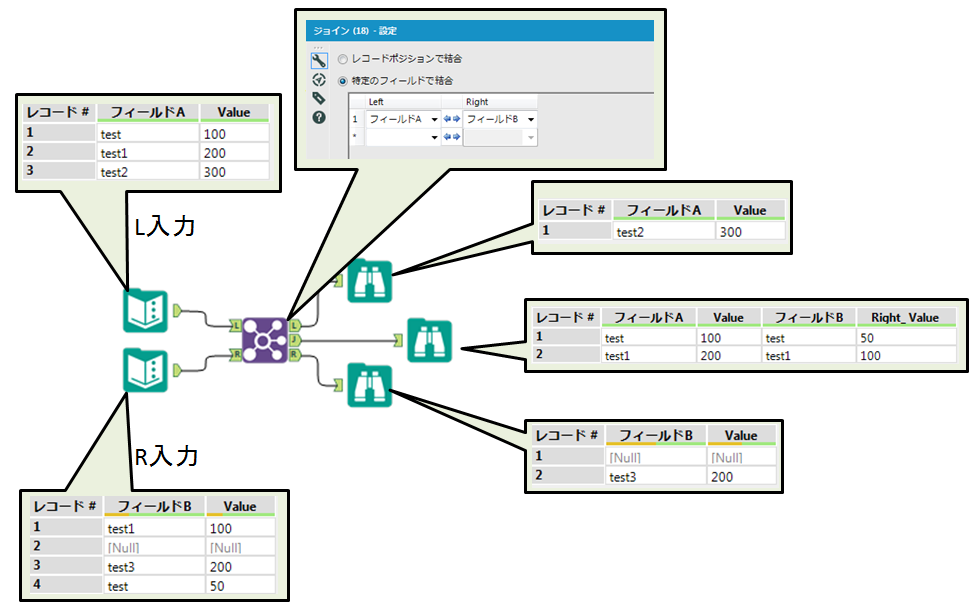
Task: Expand the Right フィールドB dropdown
Action: click(530, 119)
